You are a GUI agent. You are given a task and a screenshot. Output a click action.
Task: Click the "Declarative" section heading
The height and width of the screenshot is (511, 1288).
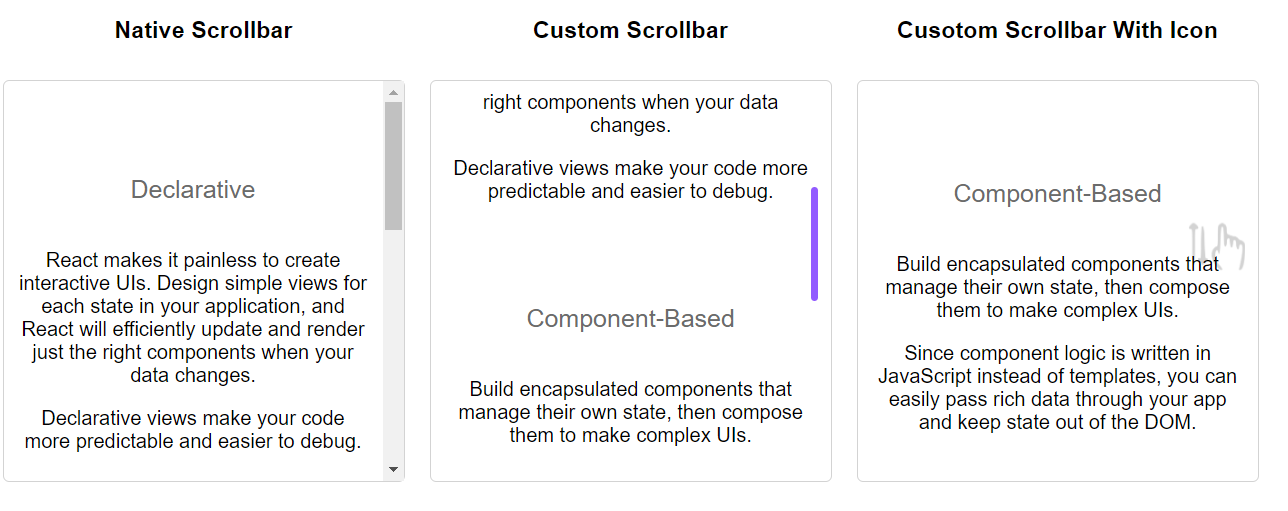(x=193, y=189)
